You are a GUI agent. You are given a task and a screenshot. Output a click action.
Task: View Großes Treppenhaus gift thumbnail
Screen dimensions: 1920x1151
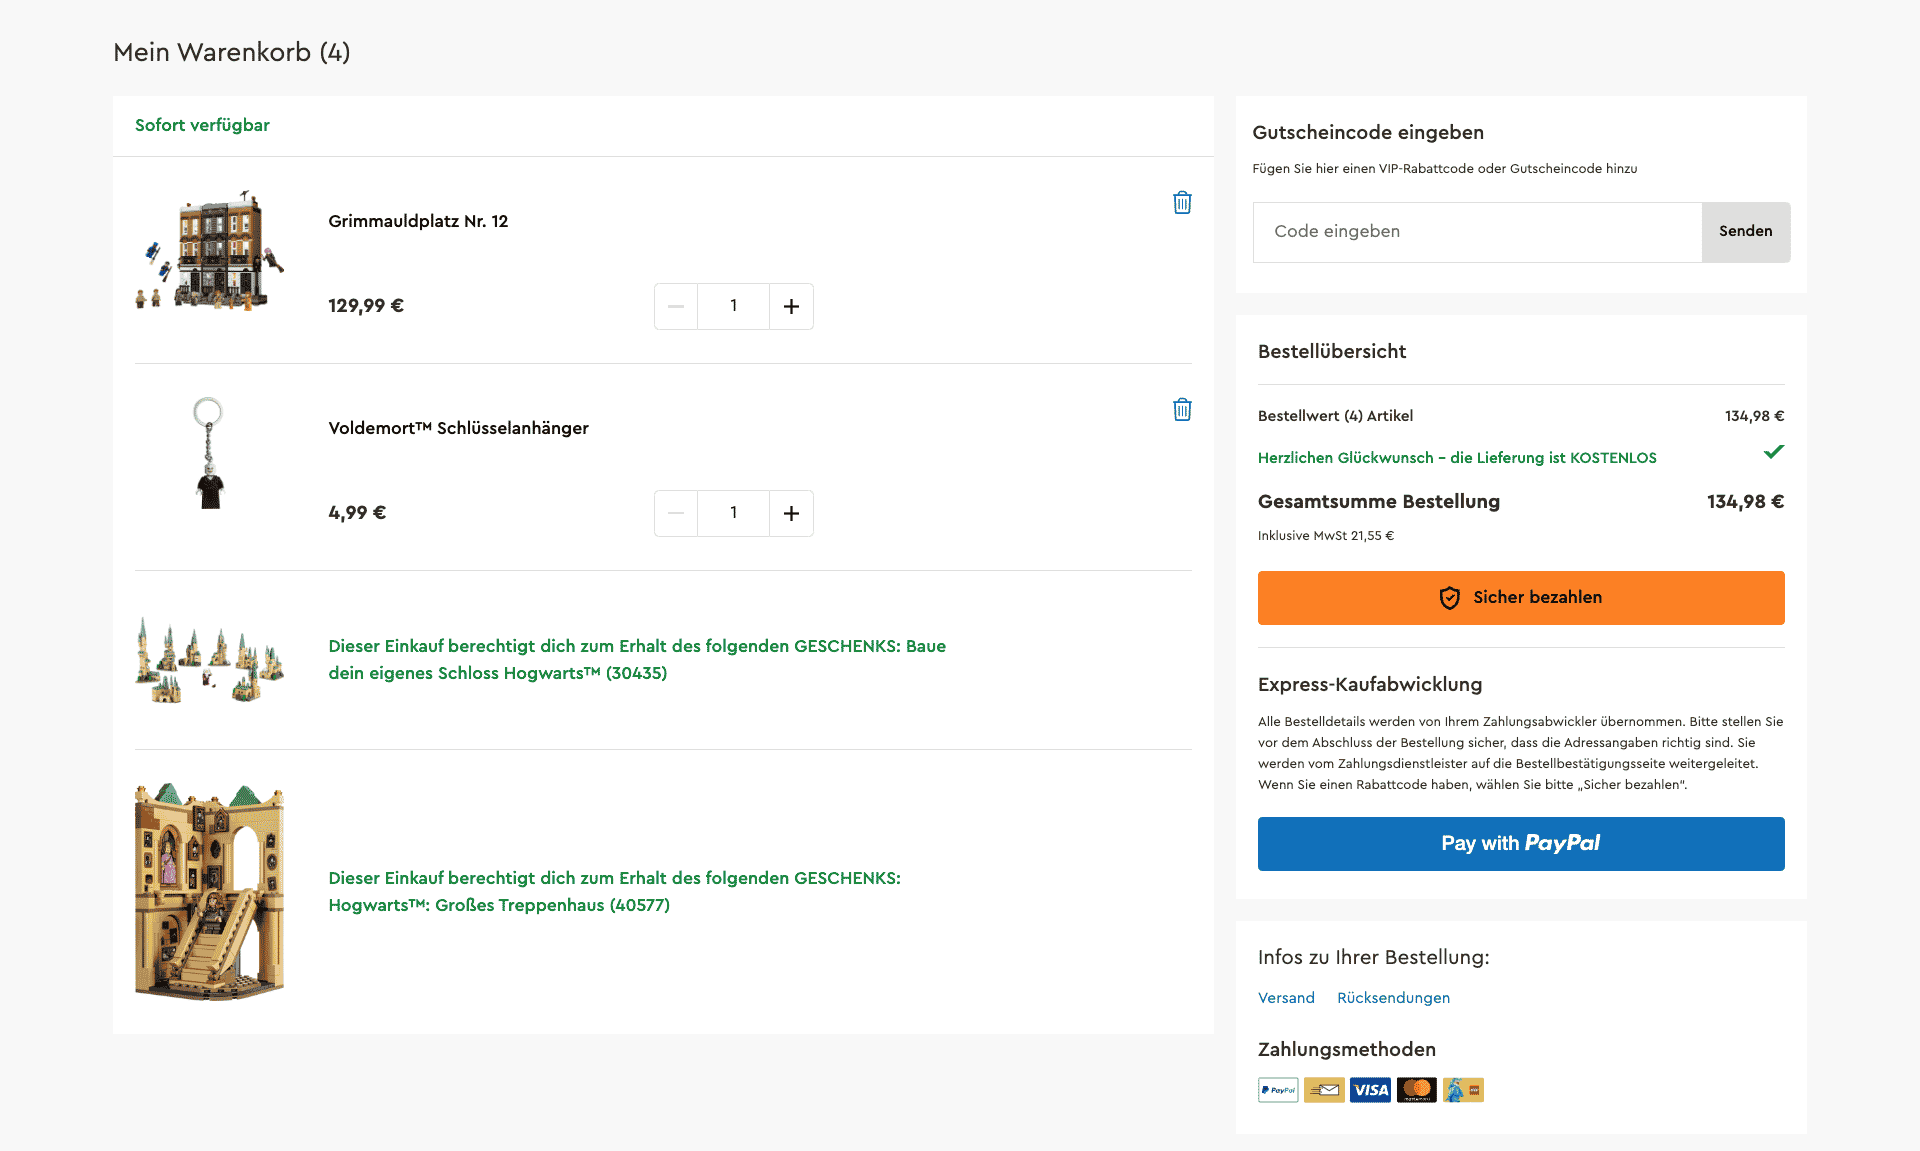210,891
